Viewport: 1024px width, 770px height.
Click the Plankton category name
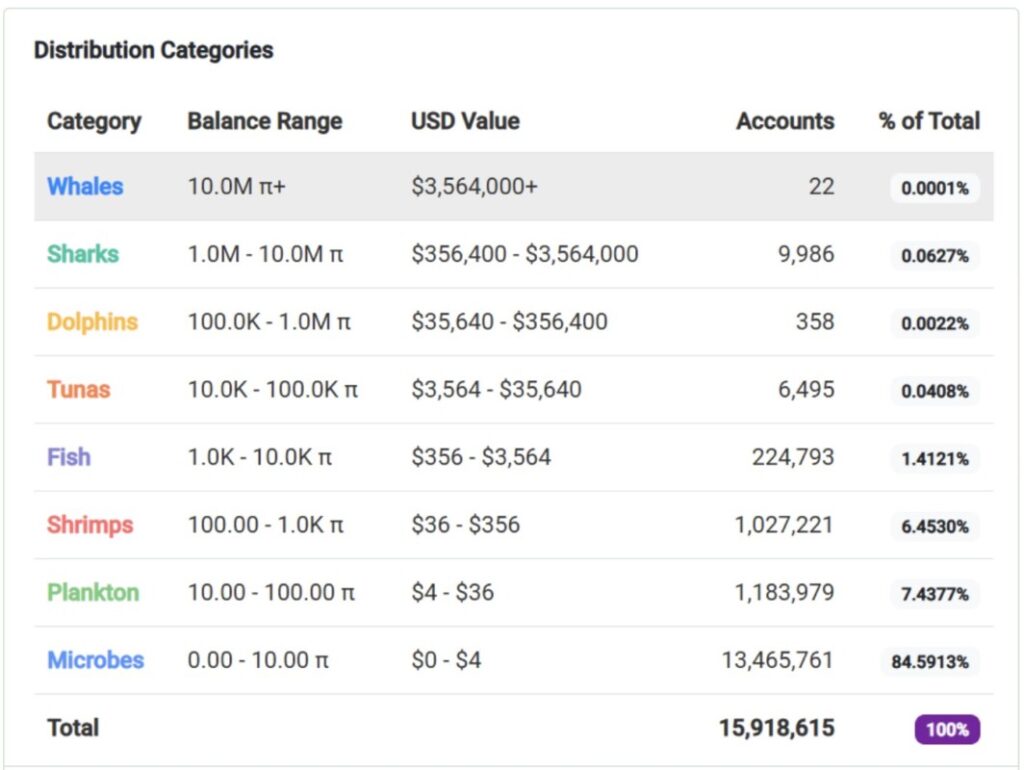(x=93, y=592)
